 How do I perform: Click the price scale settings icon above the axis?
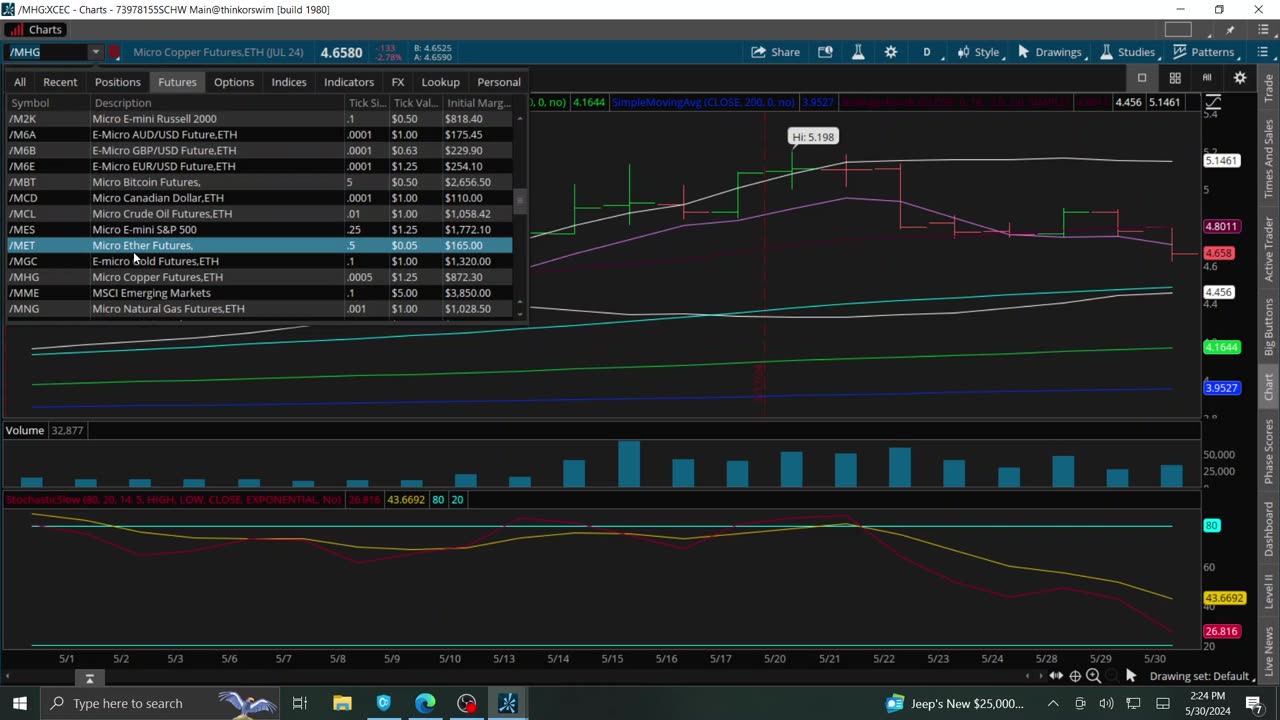(1213, 102)
